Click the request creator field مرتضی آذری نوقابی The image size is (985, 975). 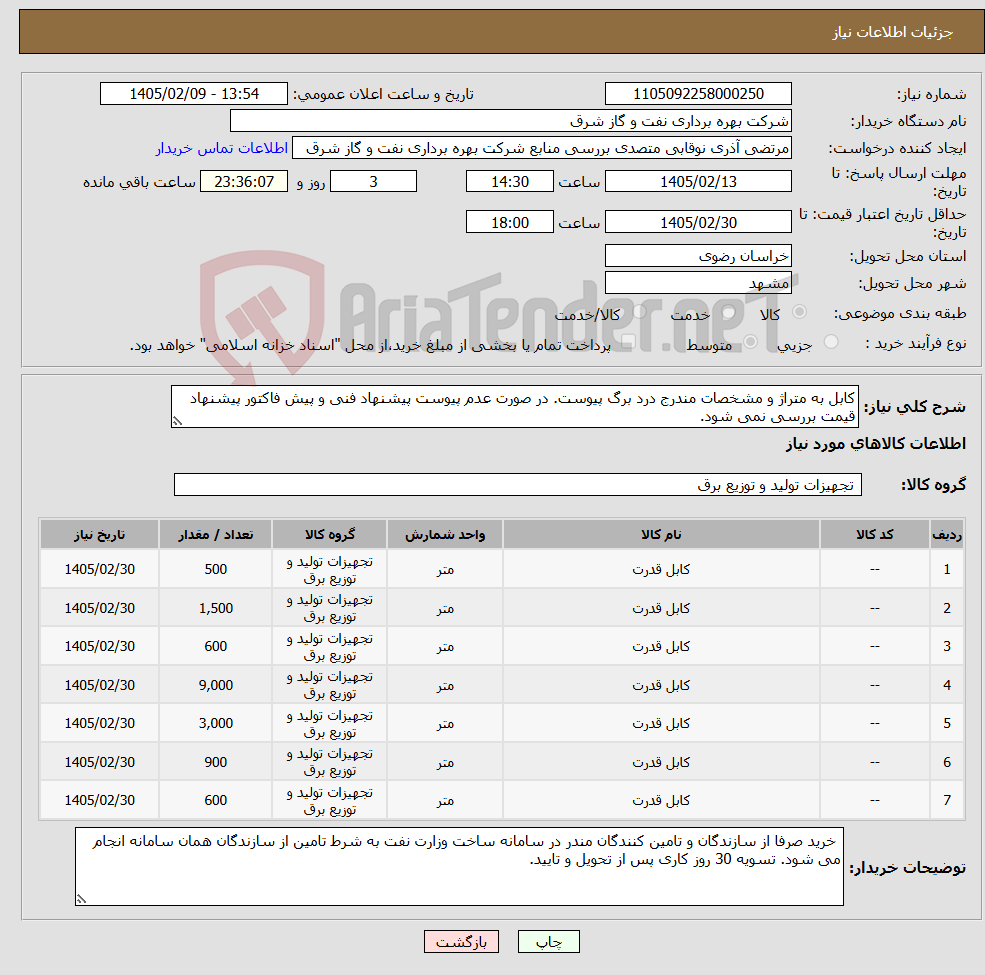pos(541,148)
